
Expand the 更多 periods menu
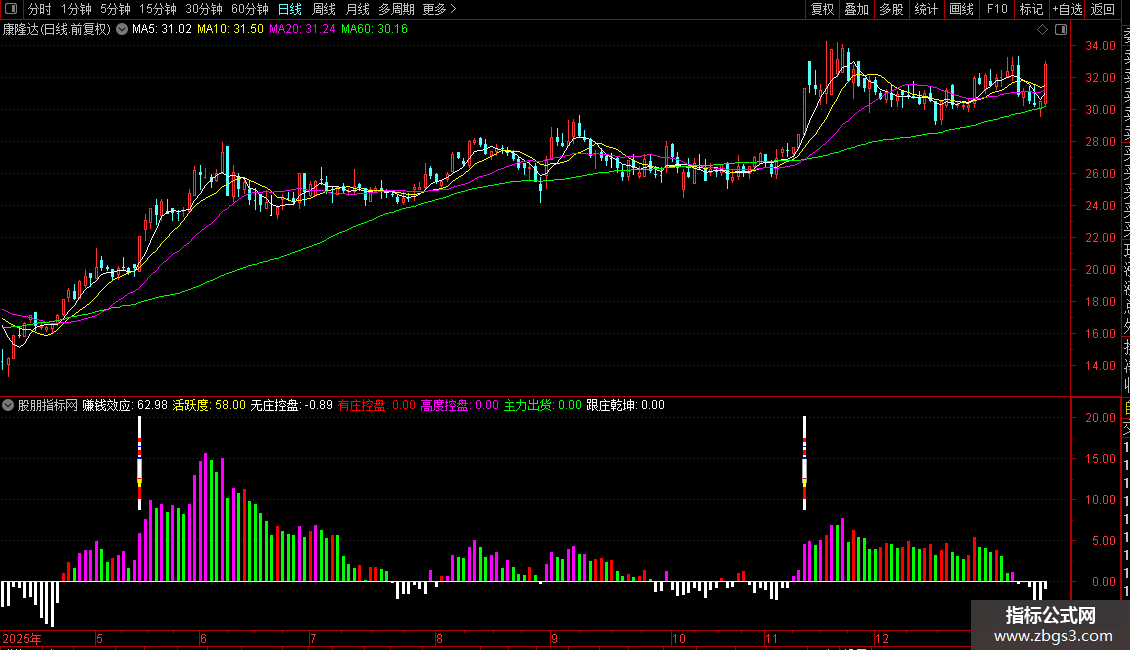[x=439, y=9]
